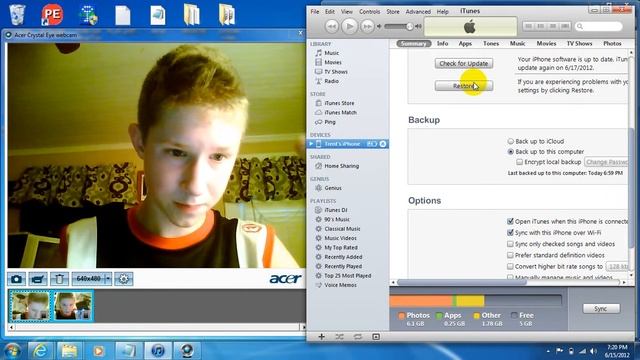Click the iTunes search field

click(x=599, y=27)
